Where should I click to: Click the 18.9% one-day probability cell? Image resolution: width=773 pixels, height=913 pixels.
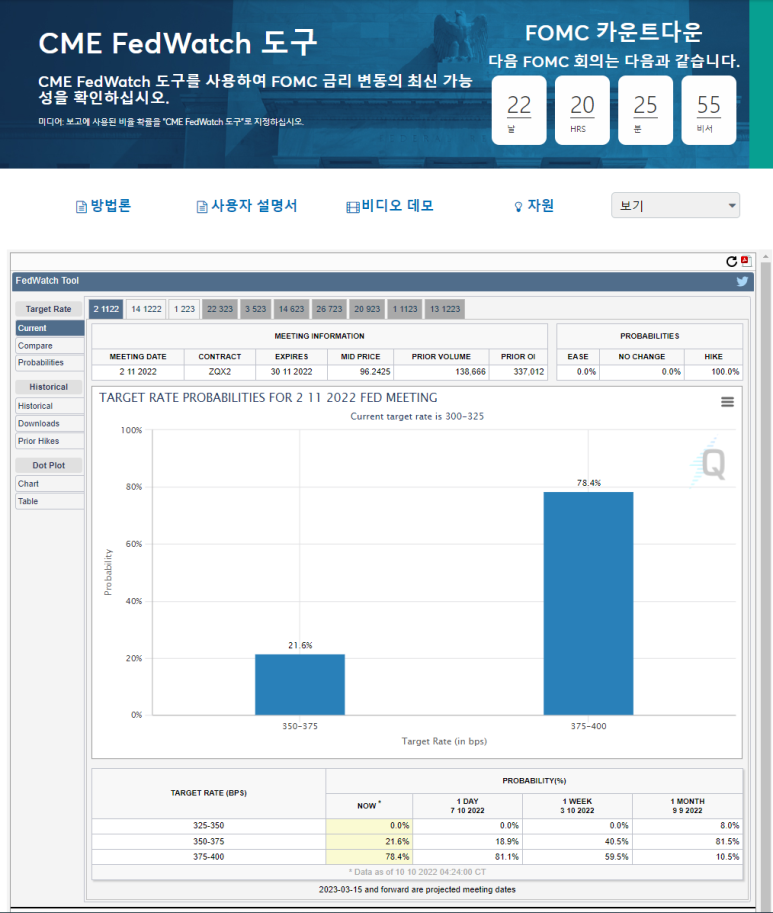(467, 841)
